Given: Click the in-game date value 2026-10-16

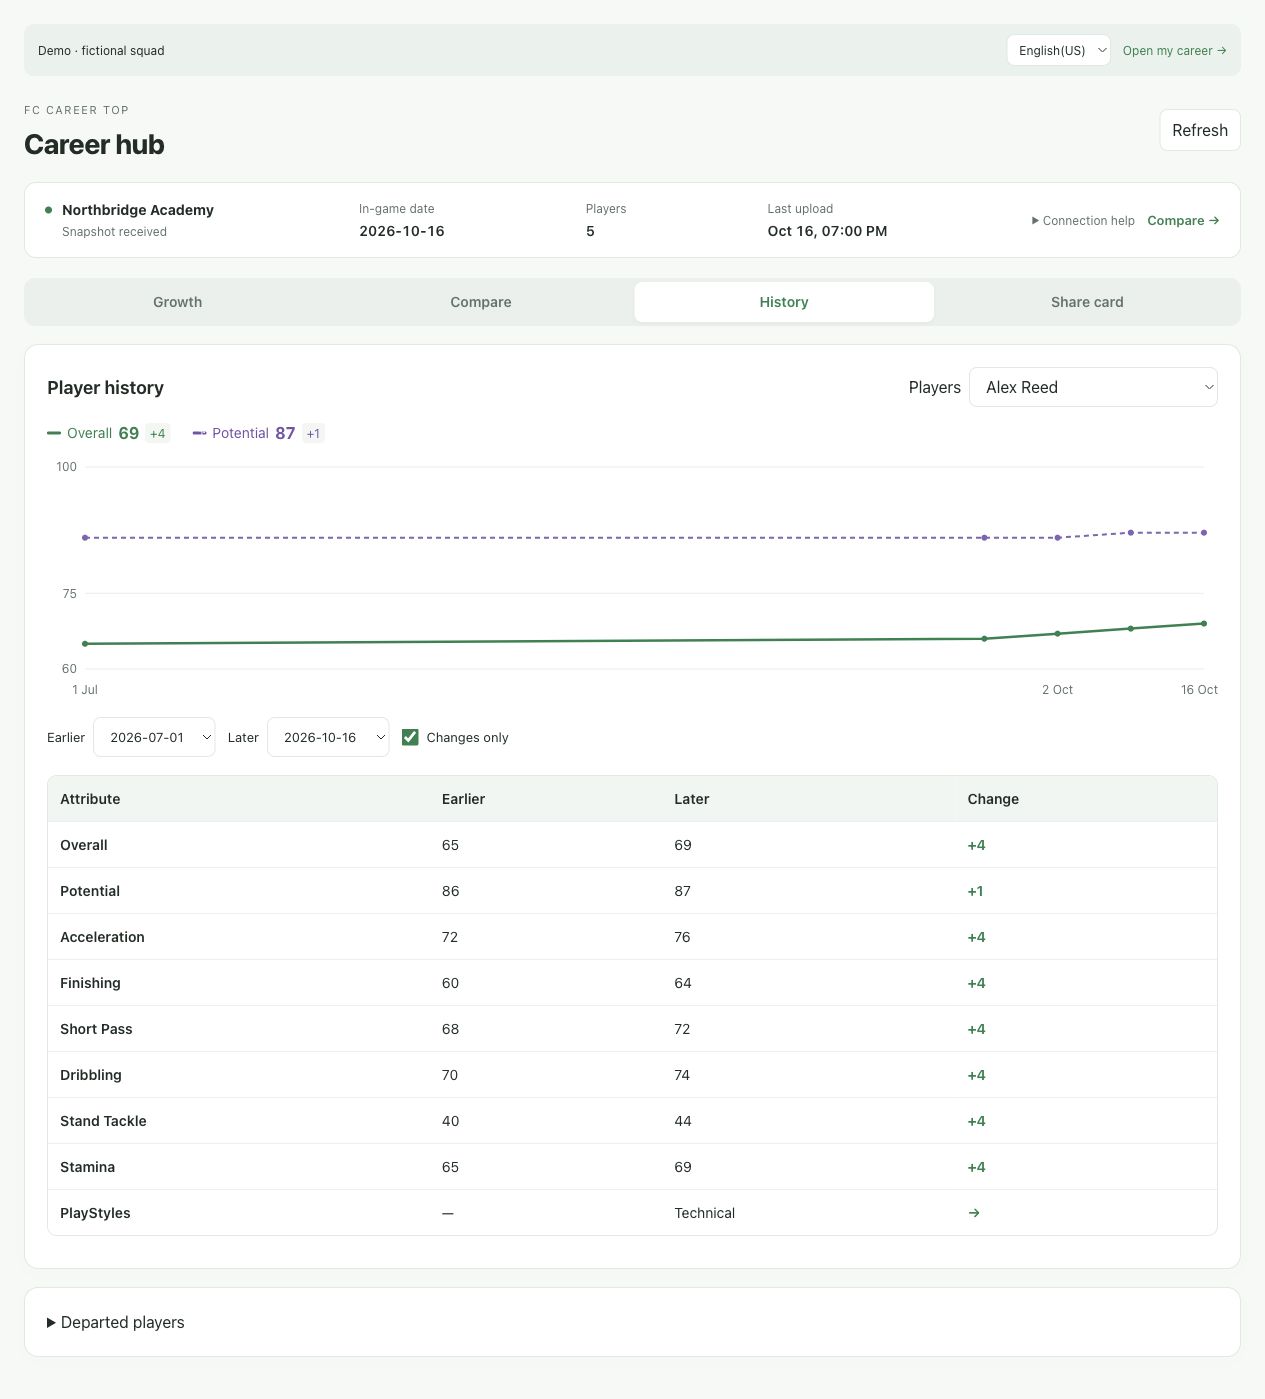Looking at the screenshot, I should pyautogui.click(x=402, y=231).
